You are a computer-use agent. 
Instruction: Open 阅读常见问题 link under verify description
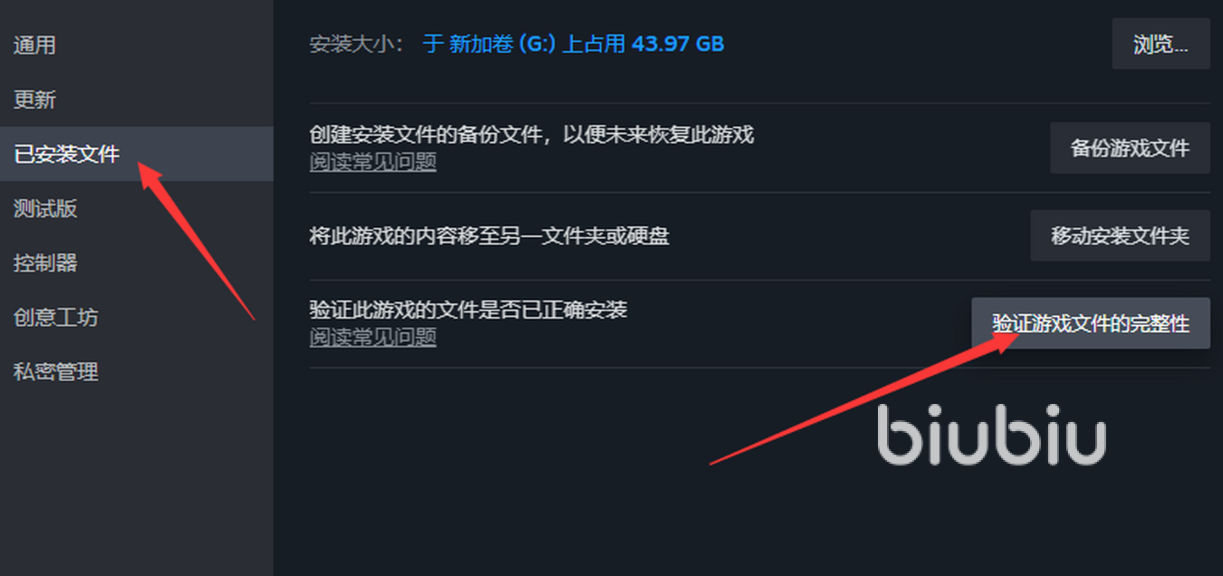coord(373,337)
